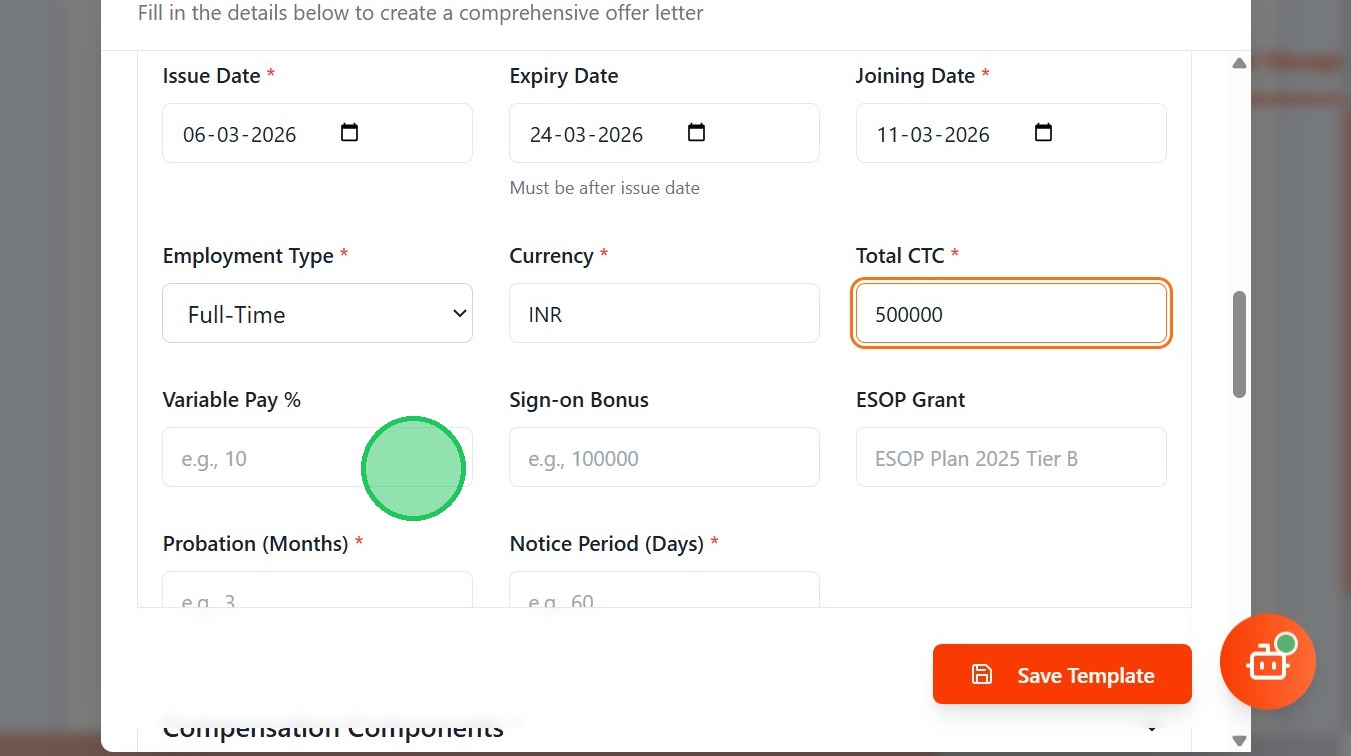Click the Issue Date value 06-03-2026
Image resolution: width=1351 pixels, height=756 pixels.
240,135
